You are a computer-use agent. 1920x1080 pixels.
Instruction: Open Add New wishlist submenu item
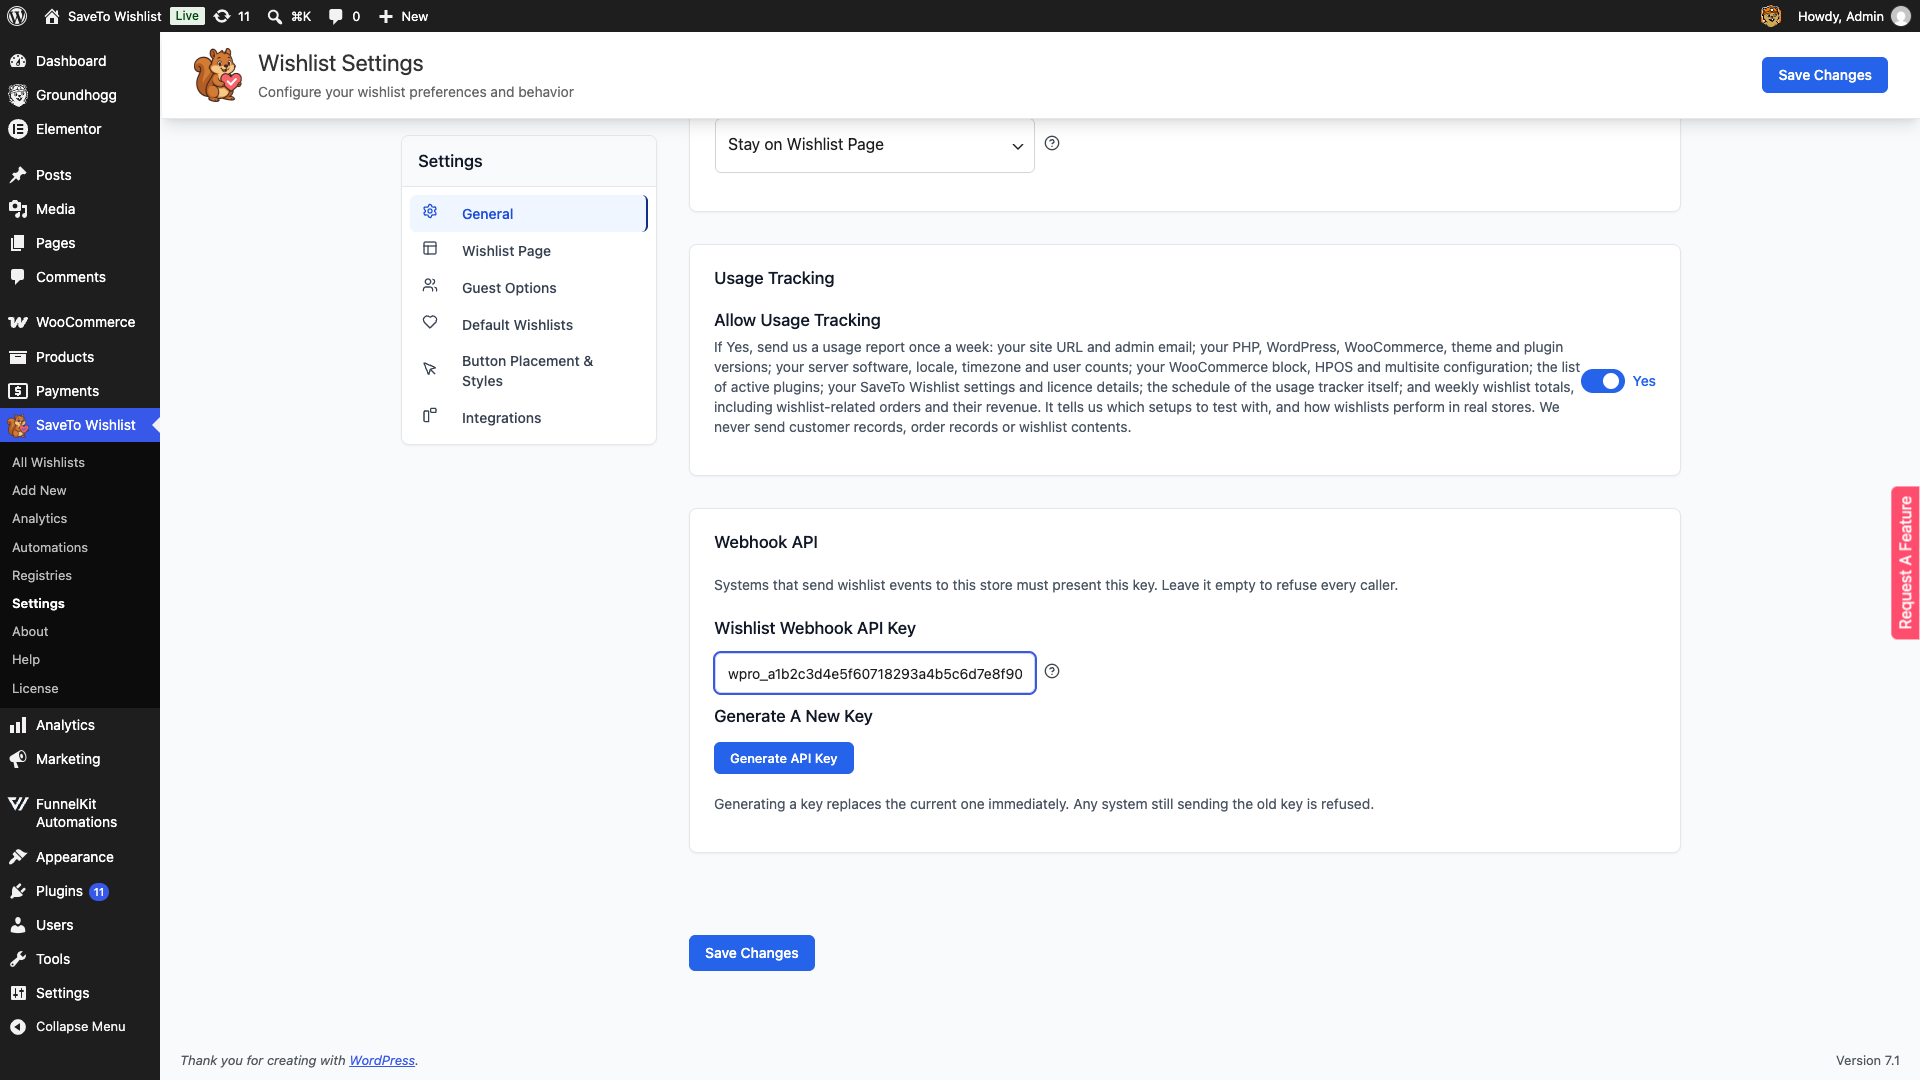(39, 490)
